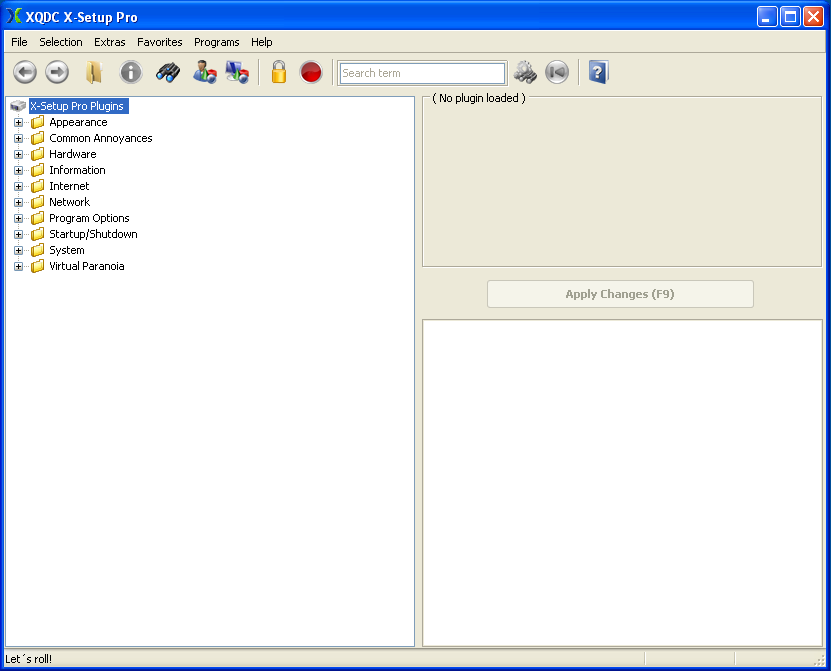
Task: Open the File menu
Action: pos(19,42)
